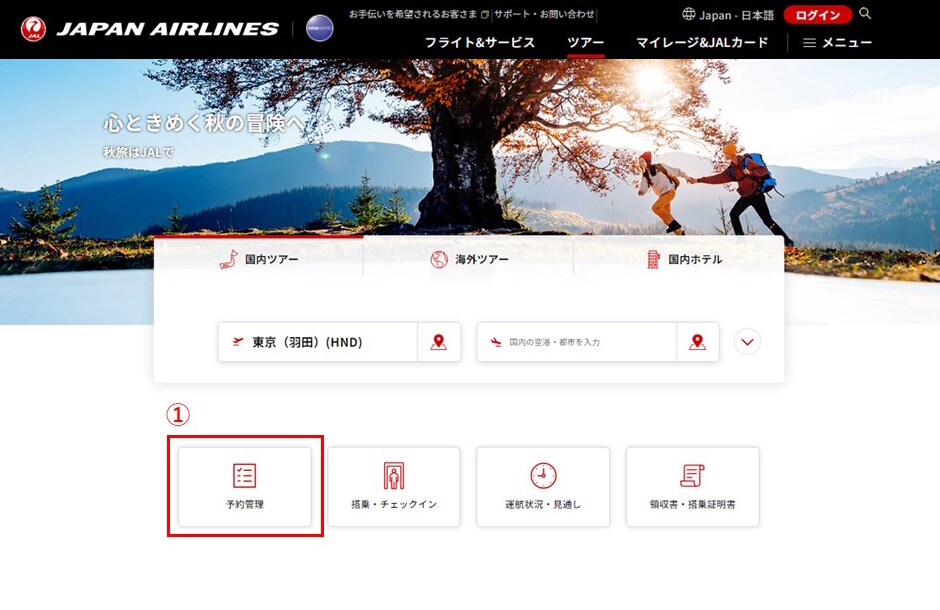The height and width of the screenshot is (610, 940).
Task: Click the oneworld alliance logo
Action: (319, 28)
